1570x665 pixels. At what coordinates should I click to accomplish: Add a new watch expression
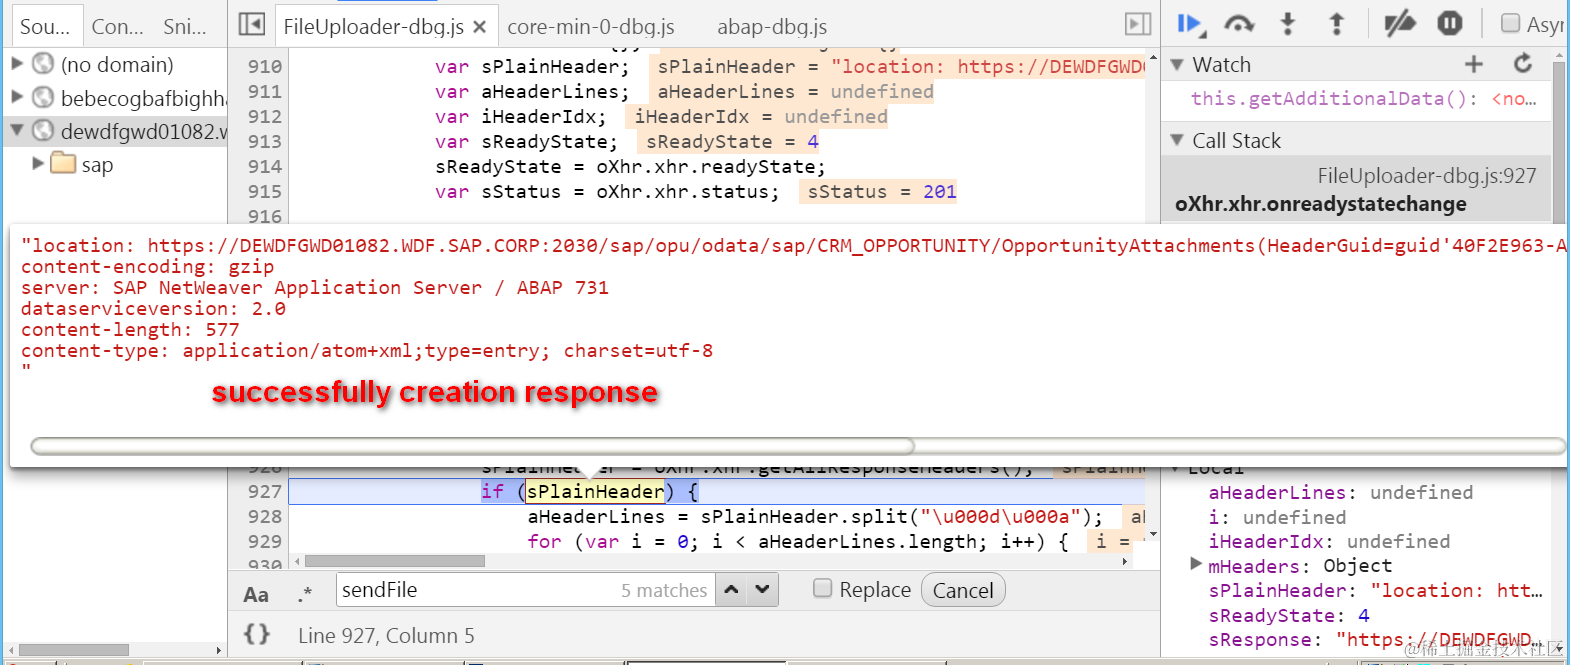pos(1474,64)
